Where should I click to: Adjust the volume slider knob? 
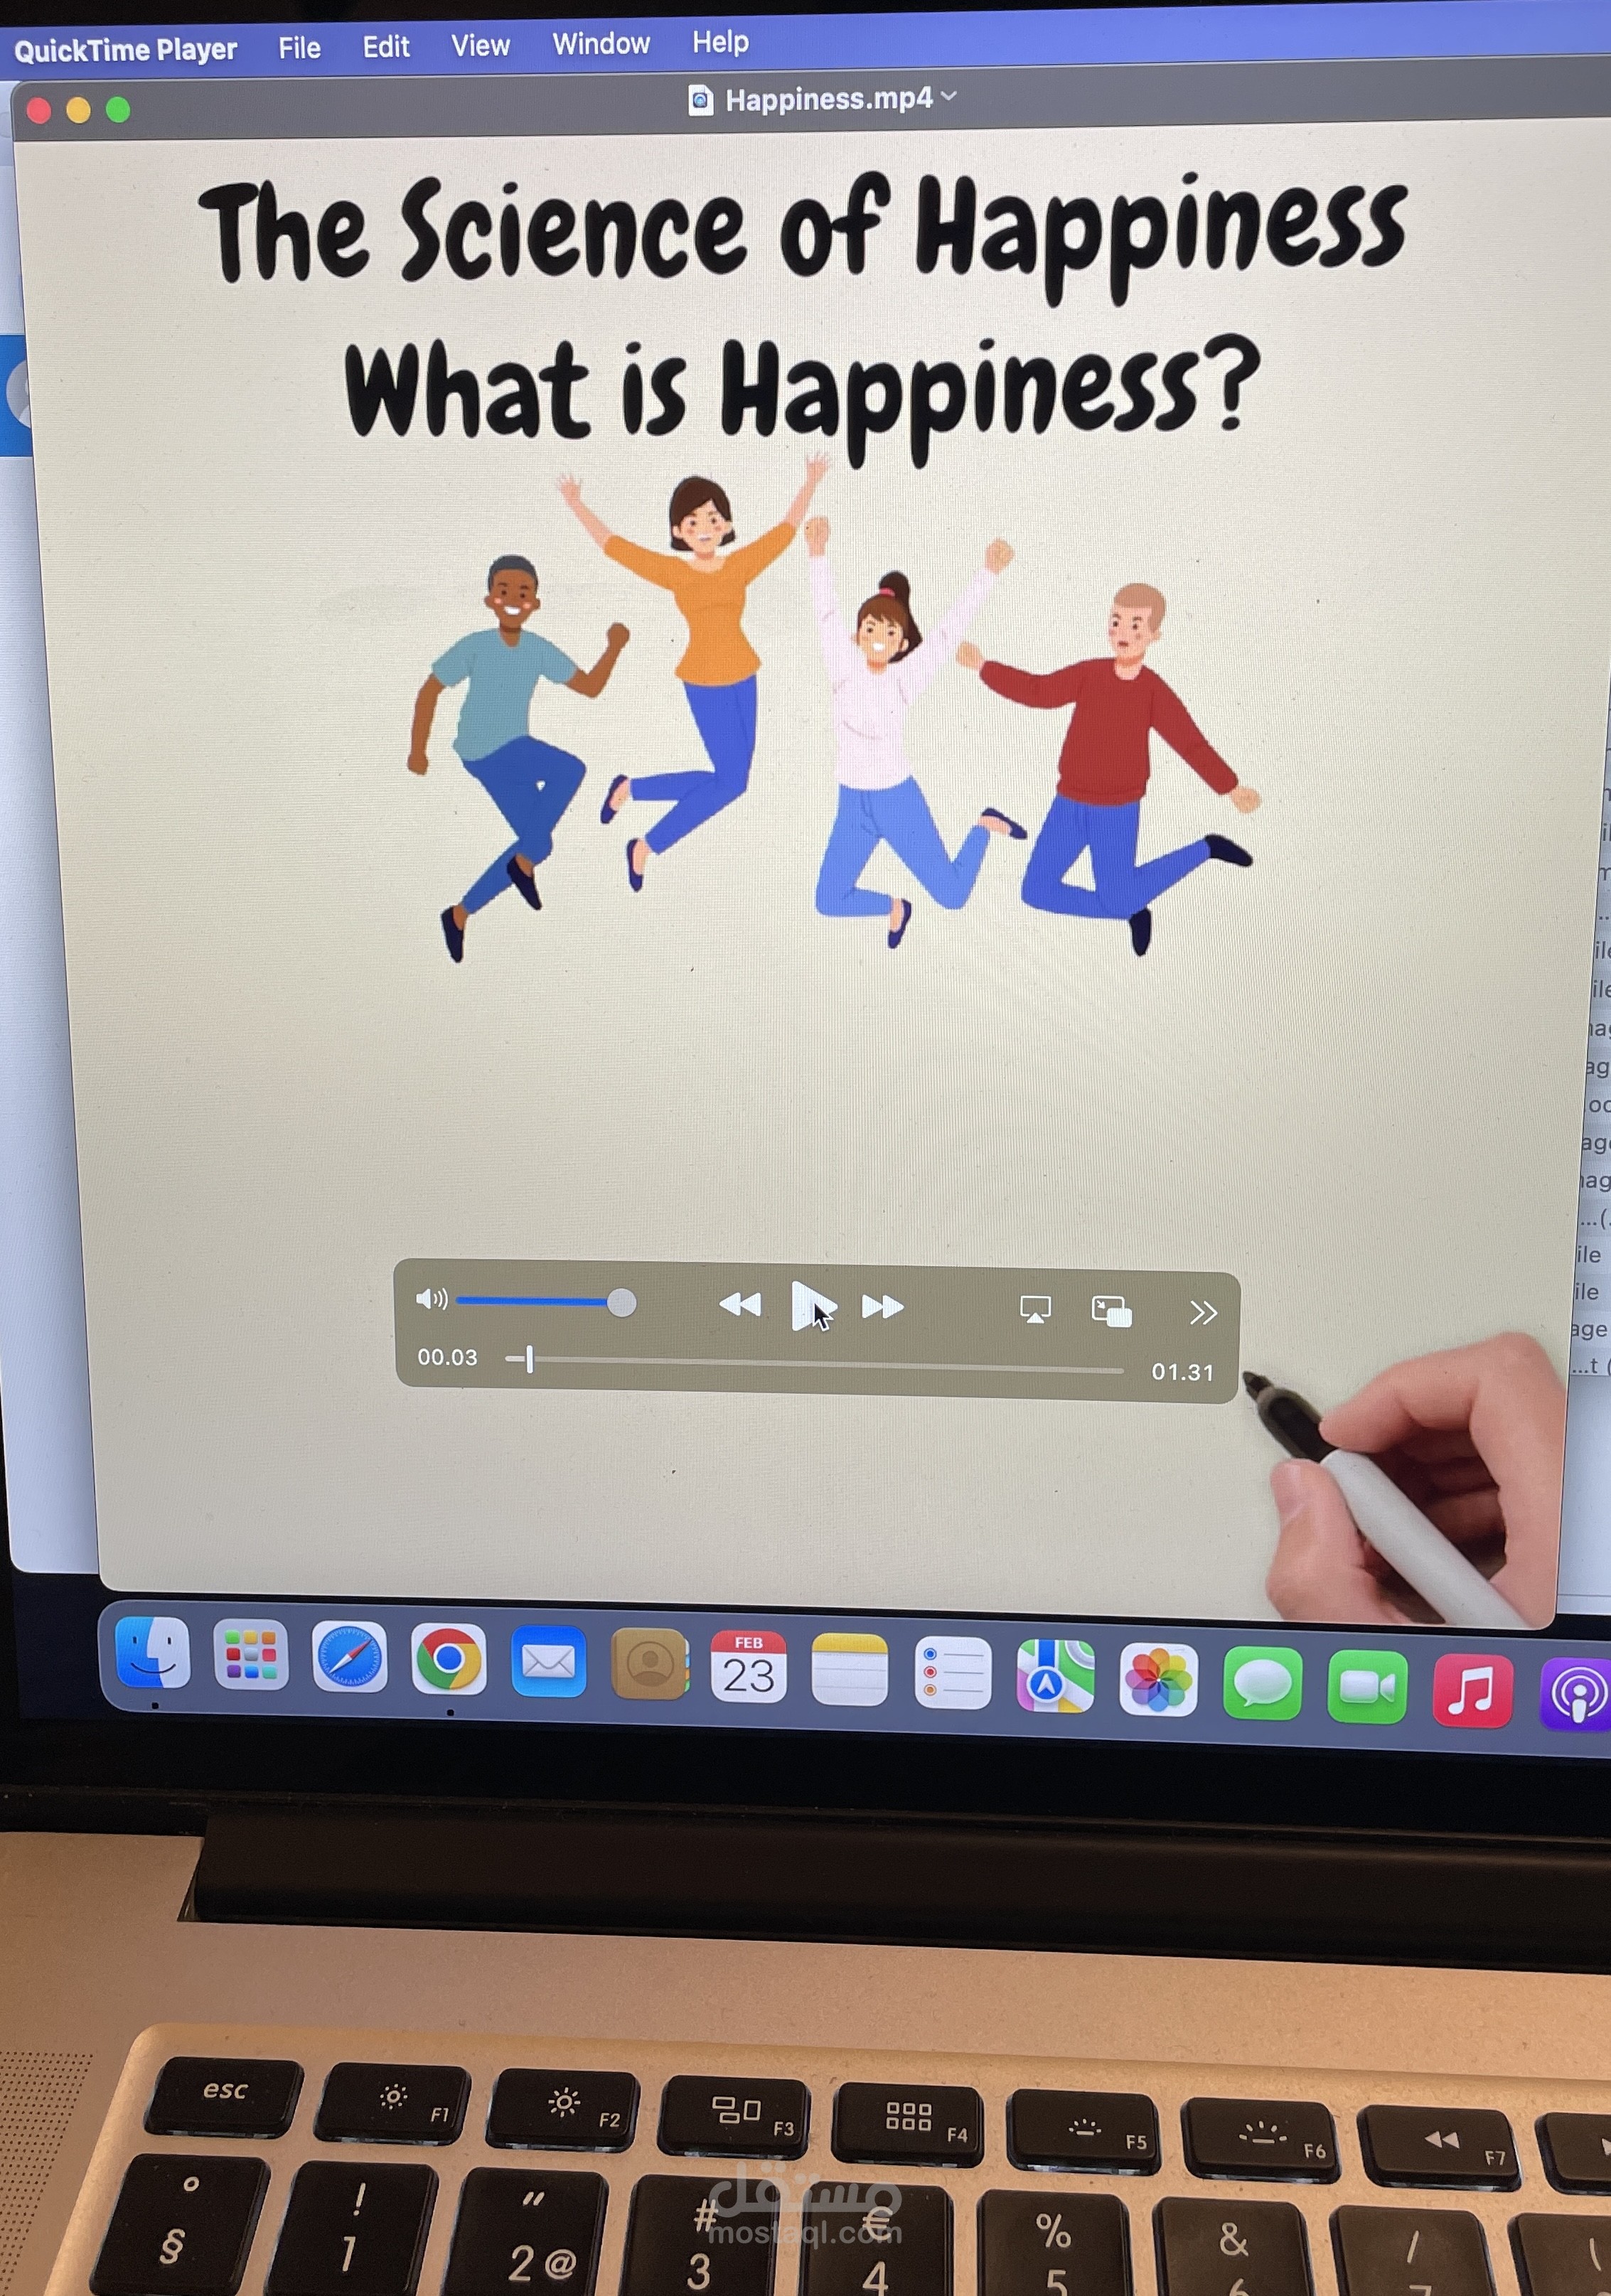pos(621,1302)
